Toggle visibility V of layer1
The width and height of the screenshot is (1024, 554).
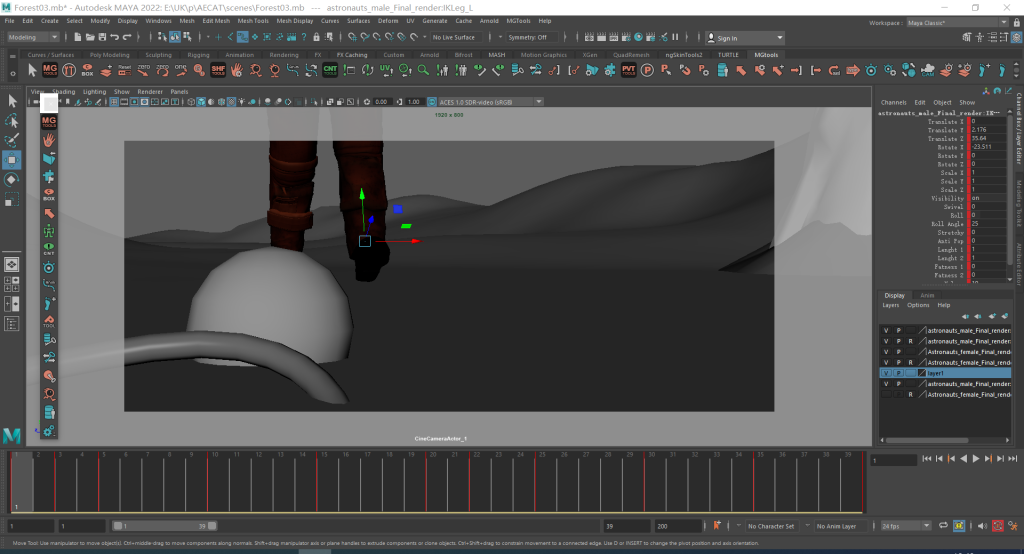[x=886, y=373]
